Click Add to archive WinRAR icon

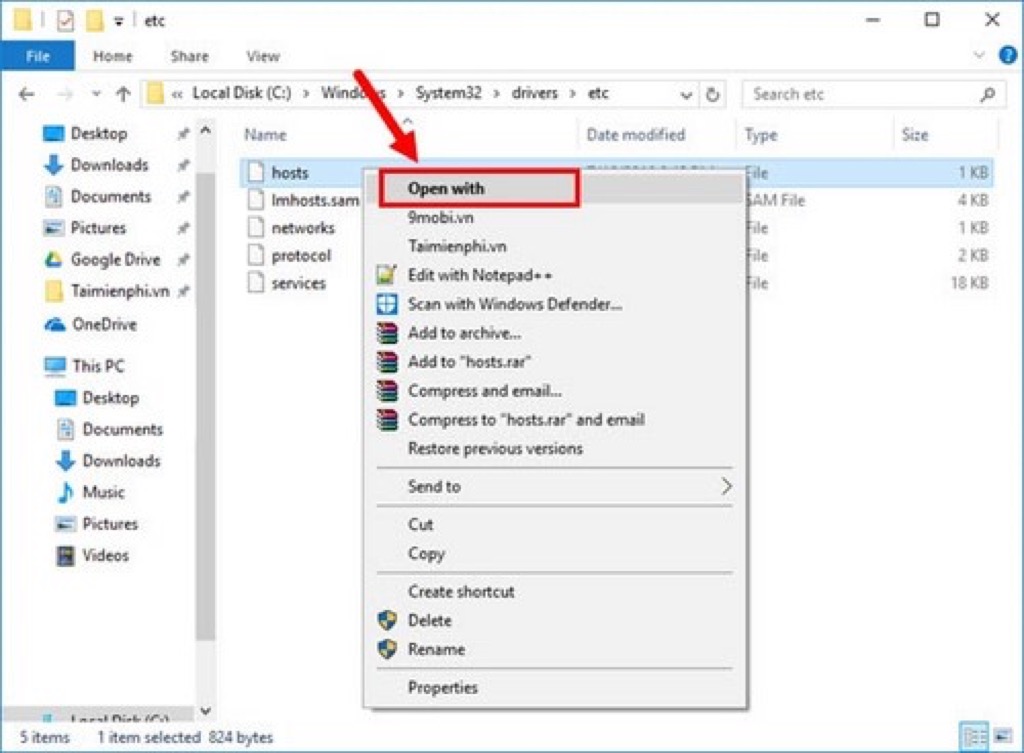387,332
